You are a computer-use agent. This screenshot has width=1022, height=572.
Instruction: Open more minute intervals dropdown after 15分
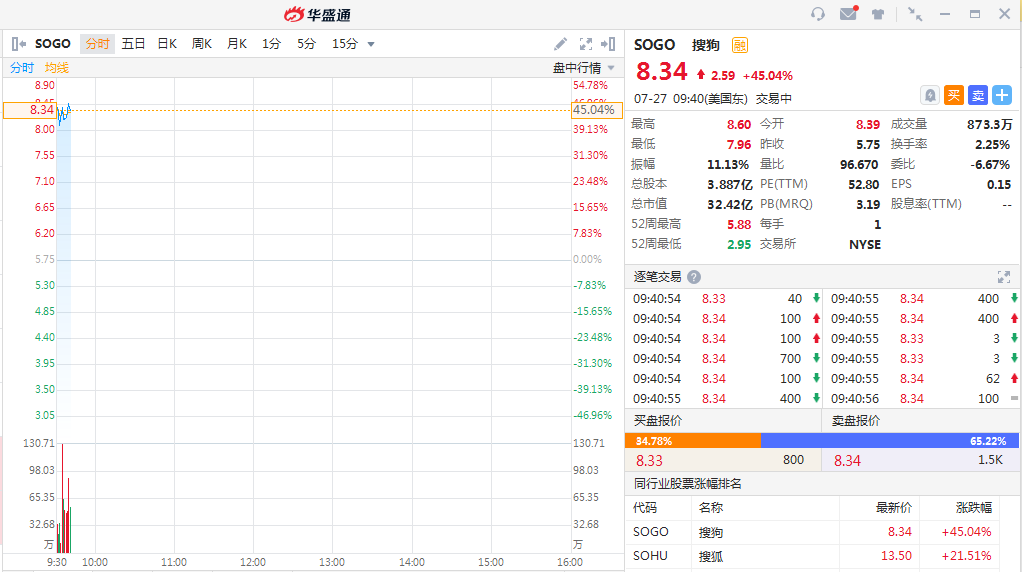coord(371,44)
